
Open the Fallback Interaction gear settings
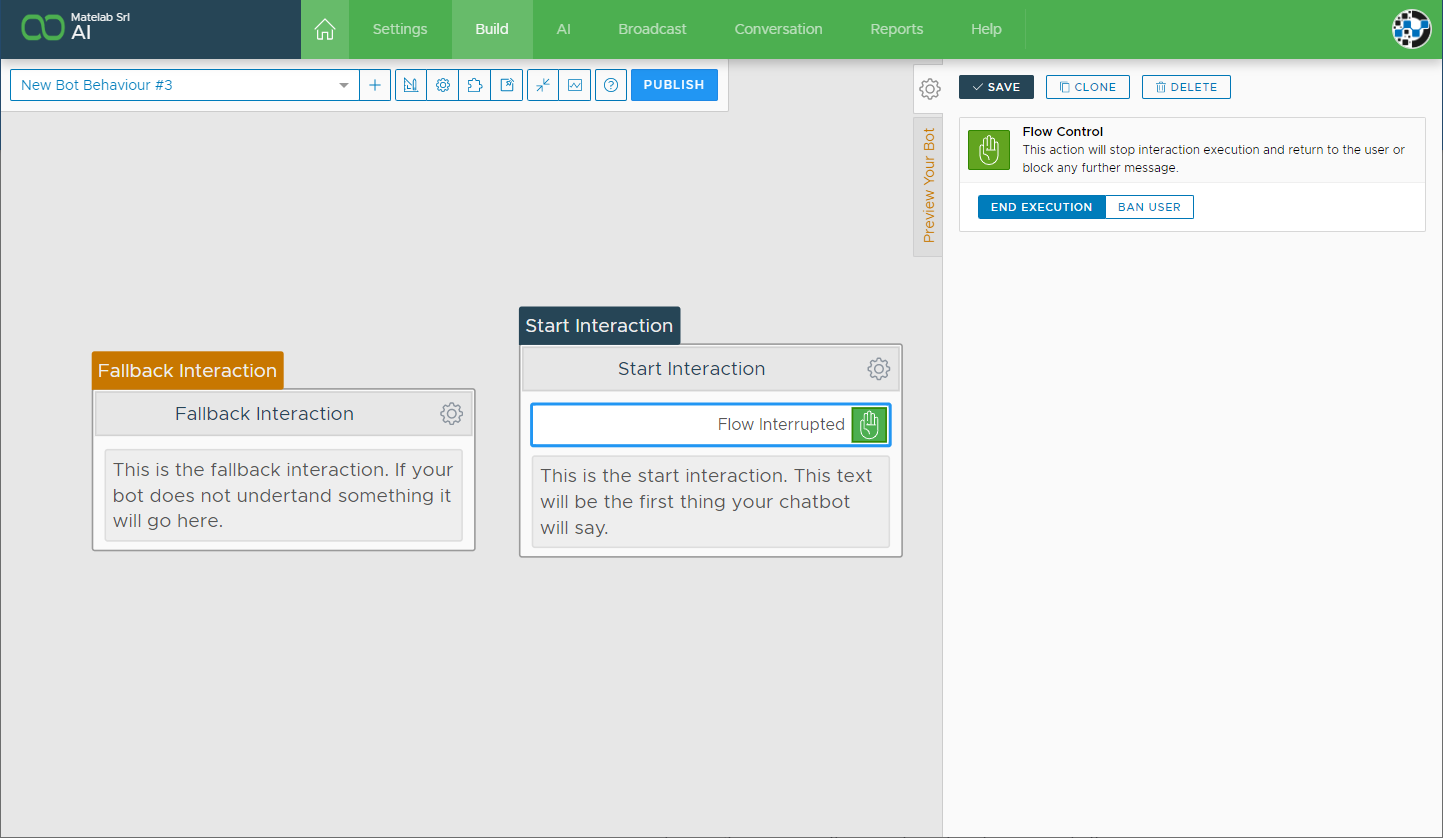point(451,414)
